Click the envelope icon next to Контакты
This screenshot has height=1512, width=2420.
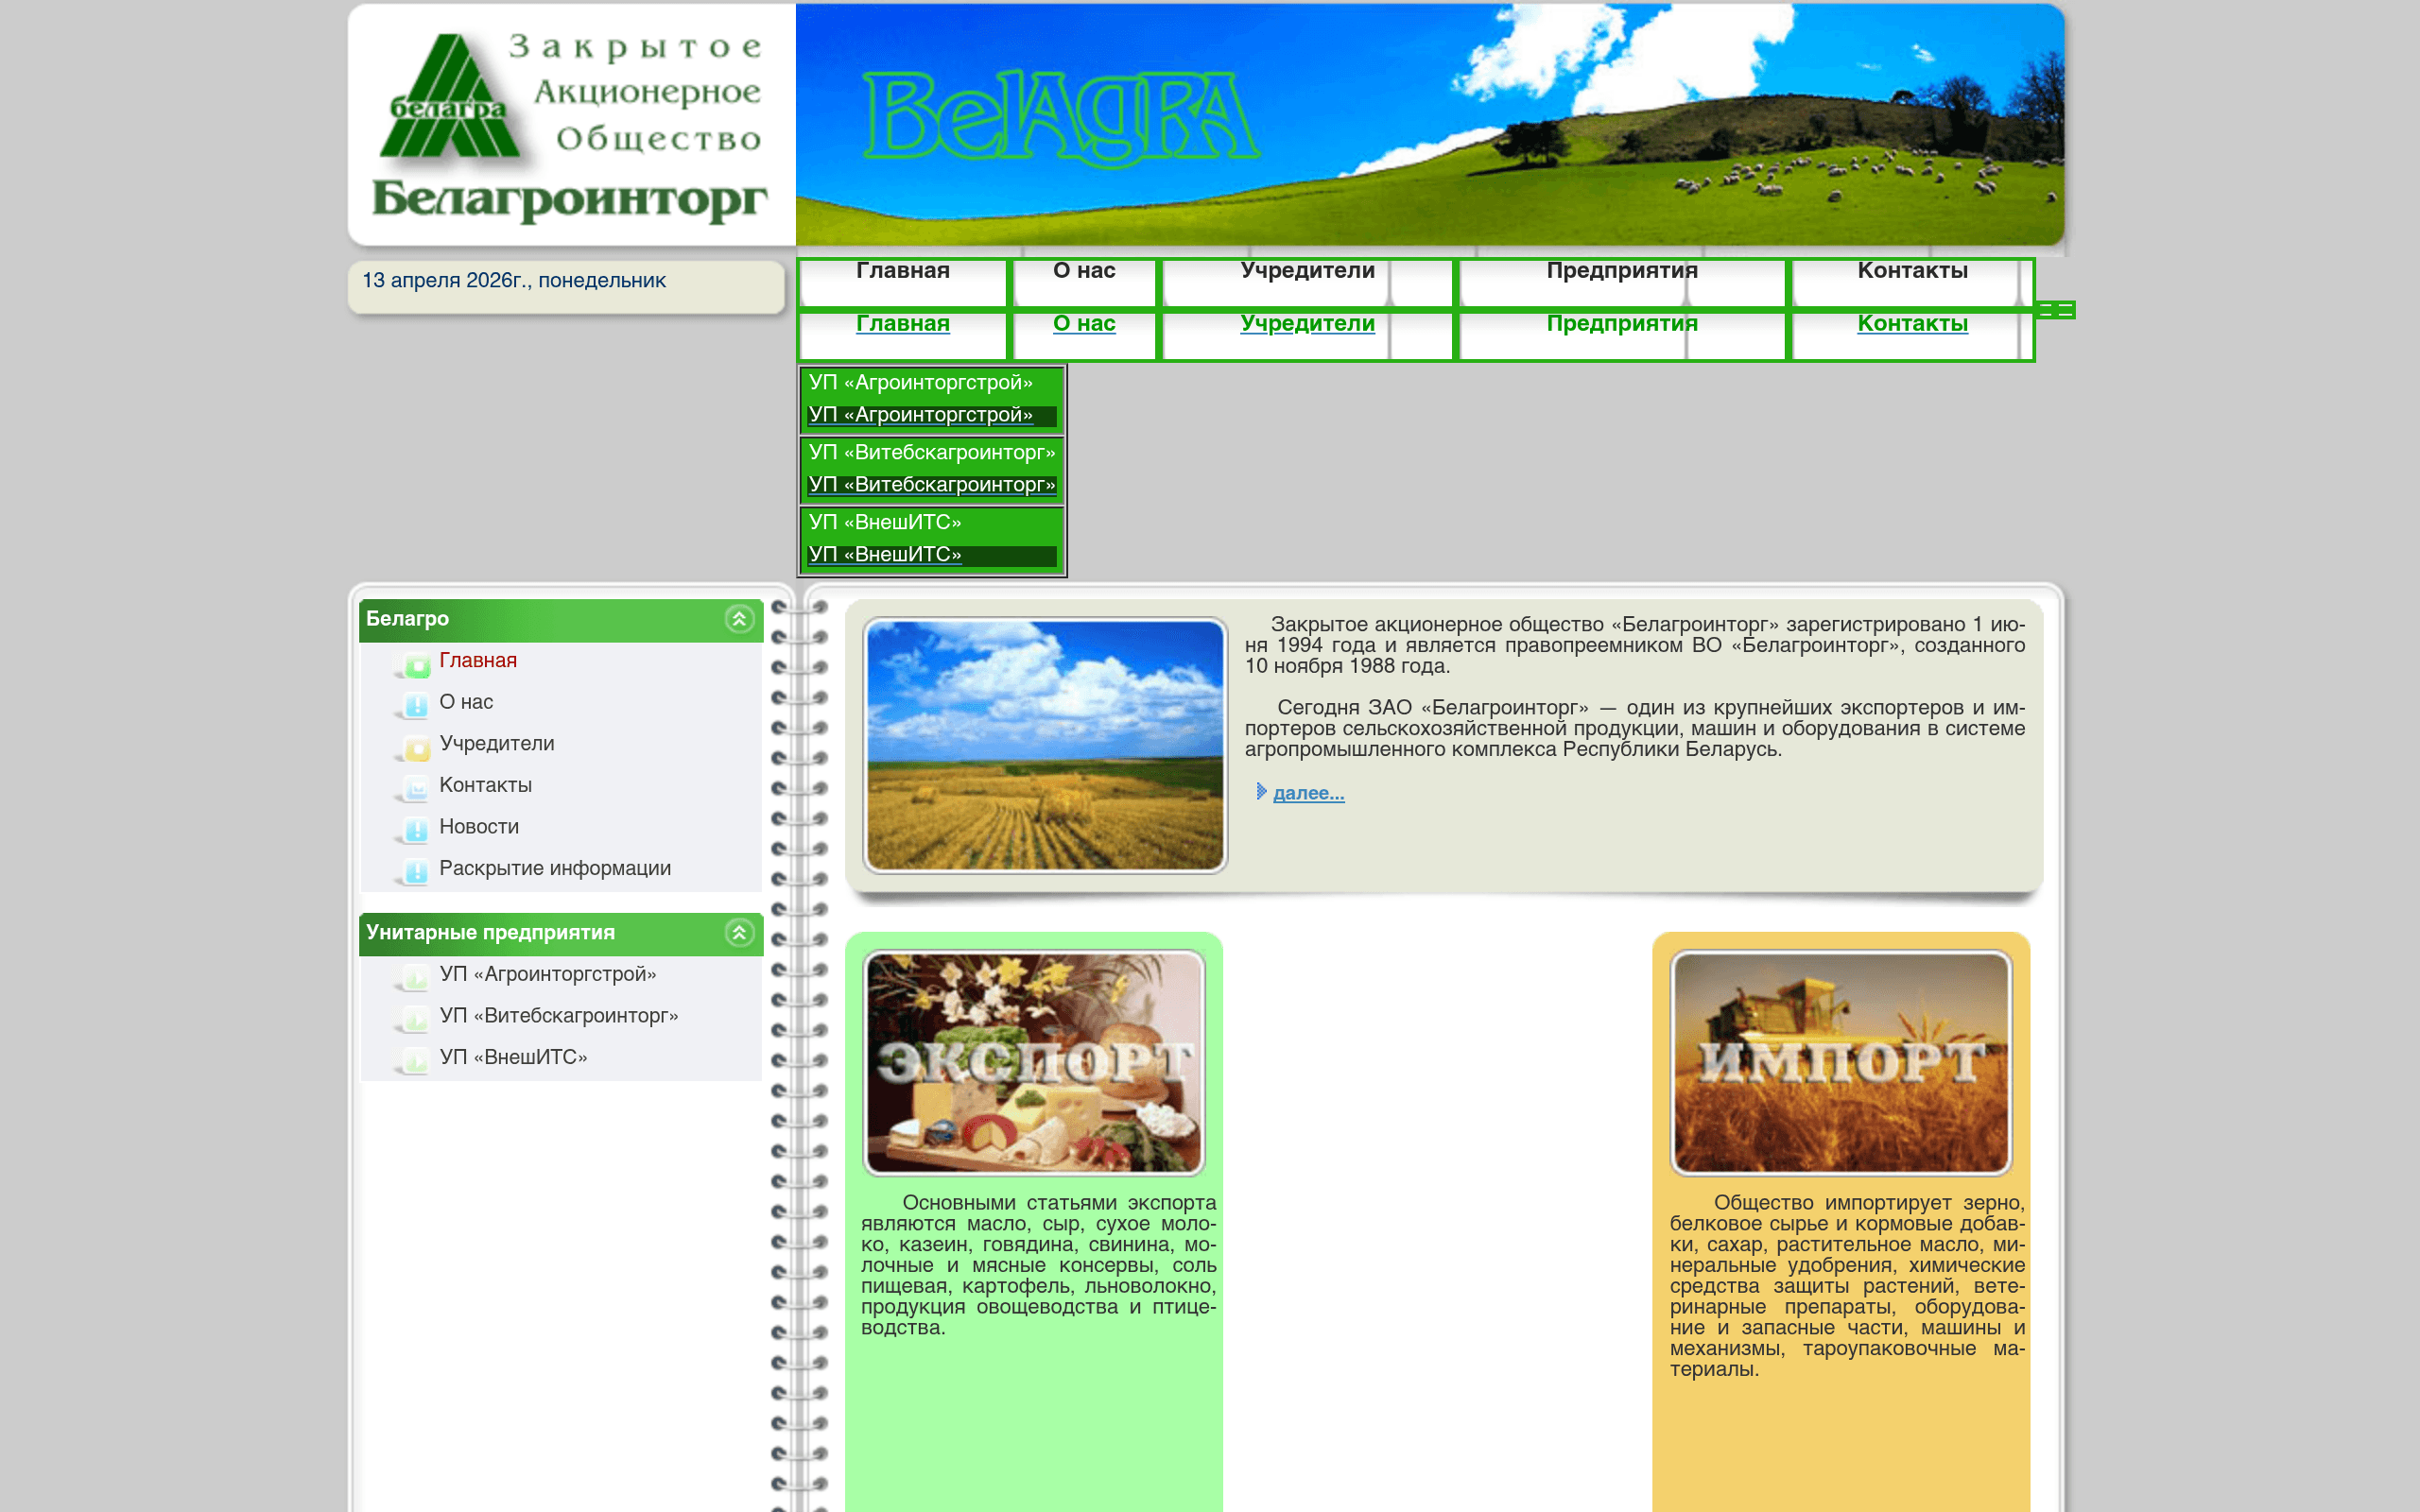[x=416, y=788]
